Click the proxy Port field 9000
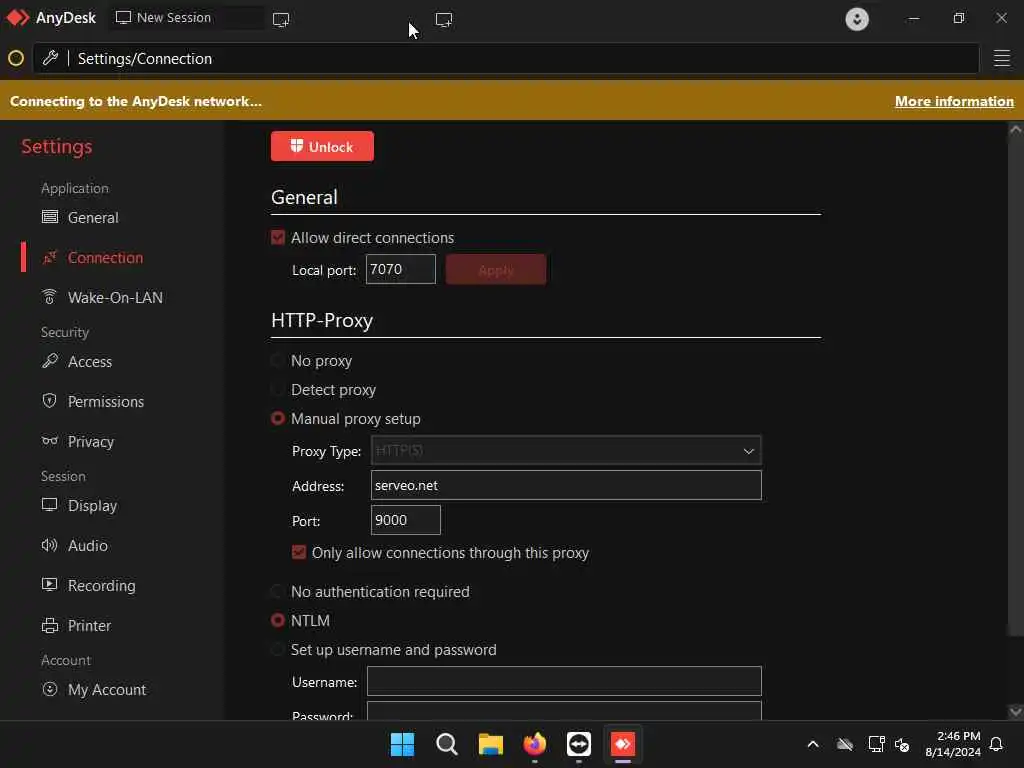 [406, 520]
